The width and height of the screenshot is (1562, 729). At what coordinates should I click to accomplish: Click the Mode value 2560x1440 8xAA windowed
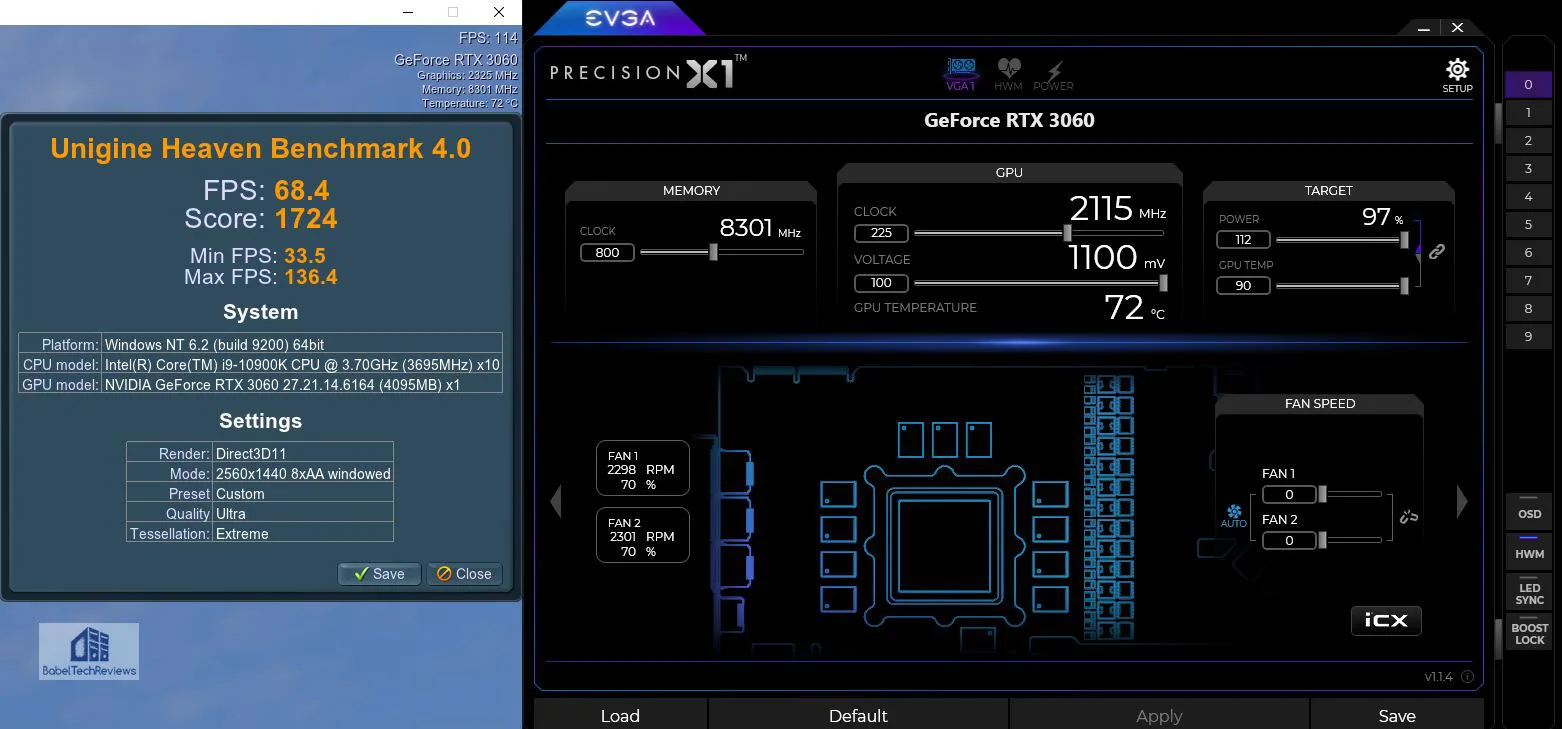click(303, 473)
